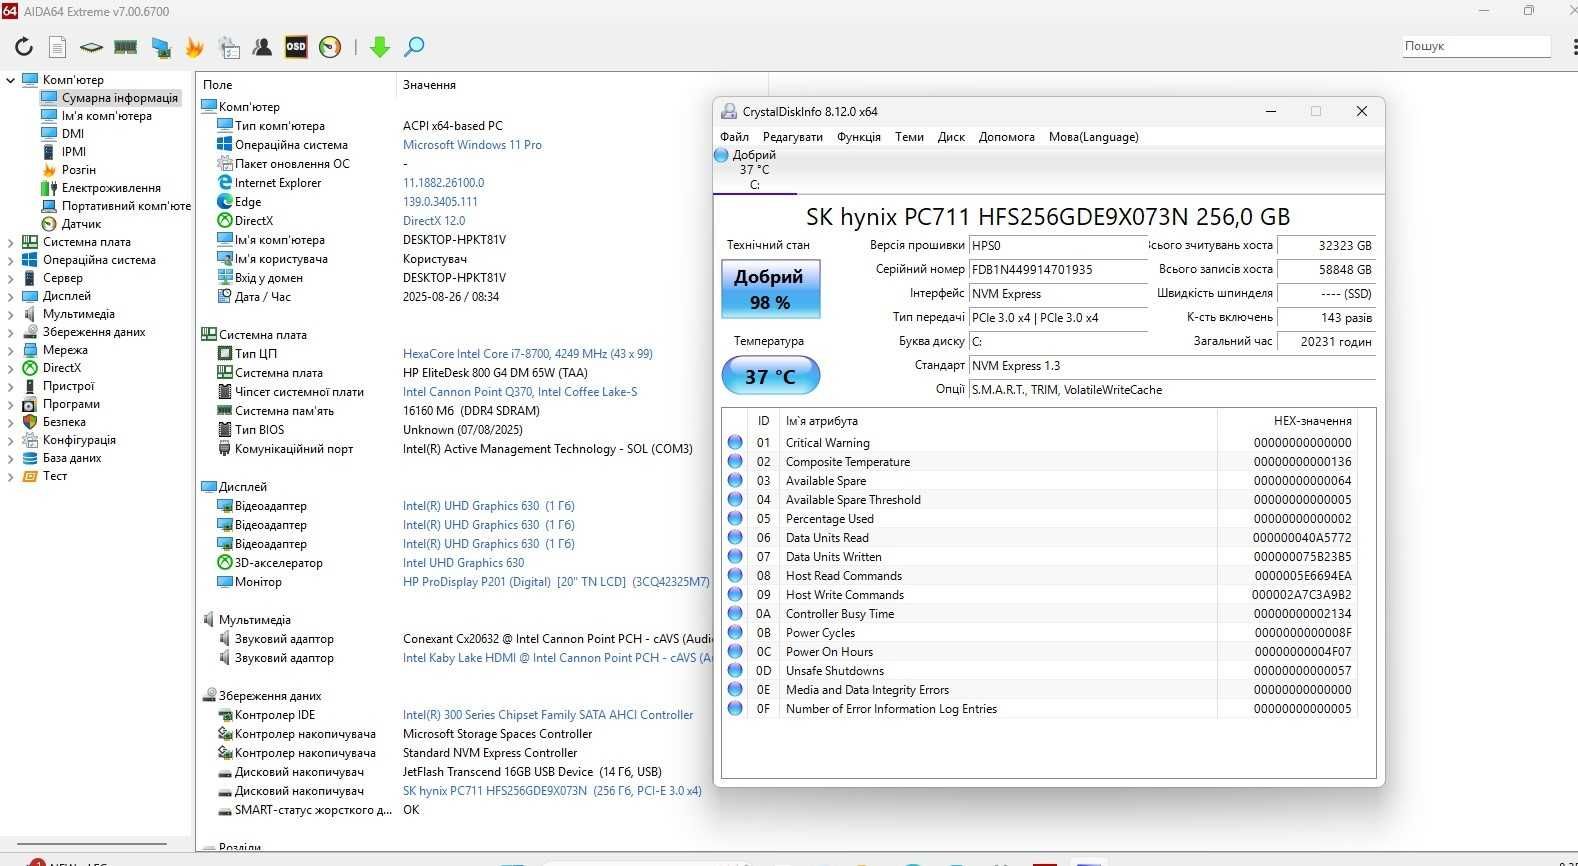Click the user silhouette toolbar icon
Image resolution: width=1578 pixels, height=866 pixels.
262,47
